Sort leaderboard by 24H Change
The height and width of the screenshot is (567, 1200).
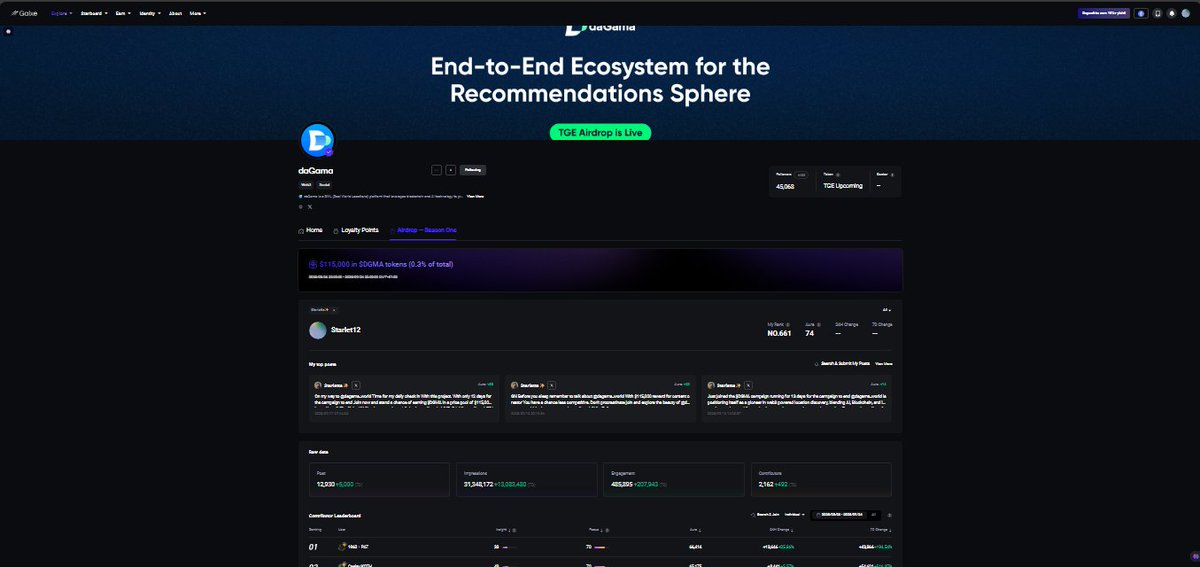782,530
